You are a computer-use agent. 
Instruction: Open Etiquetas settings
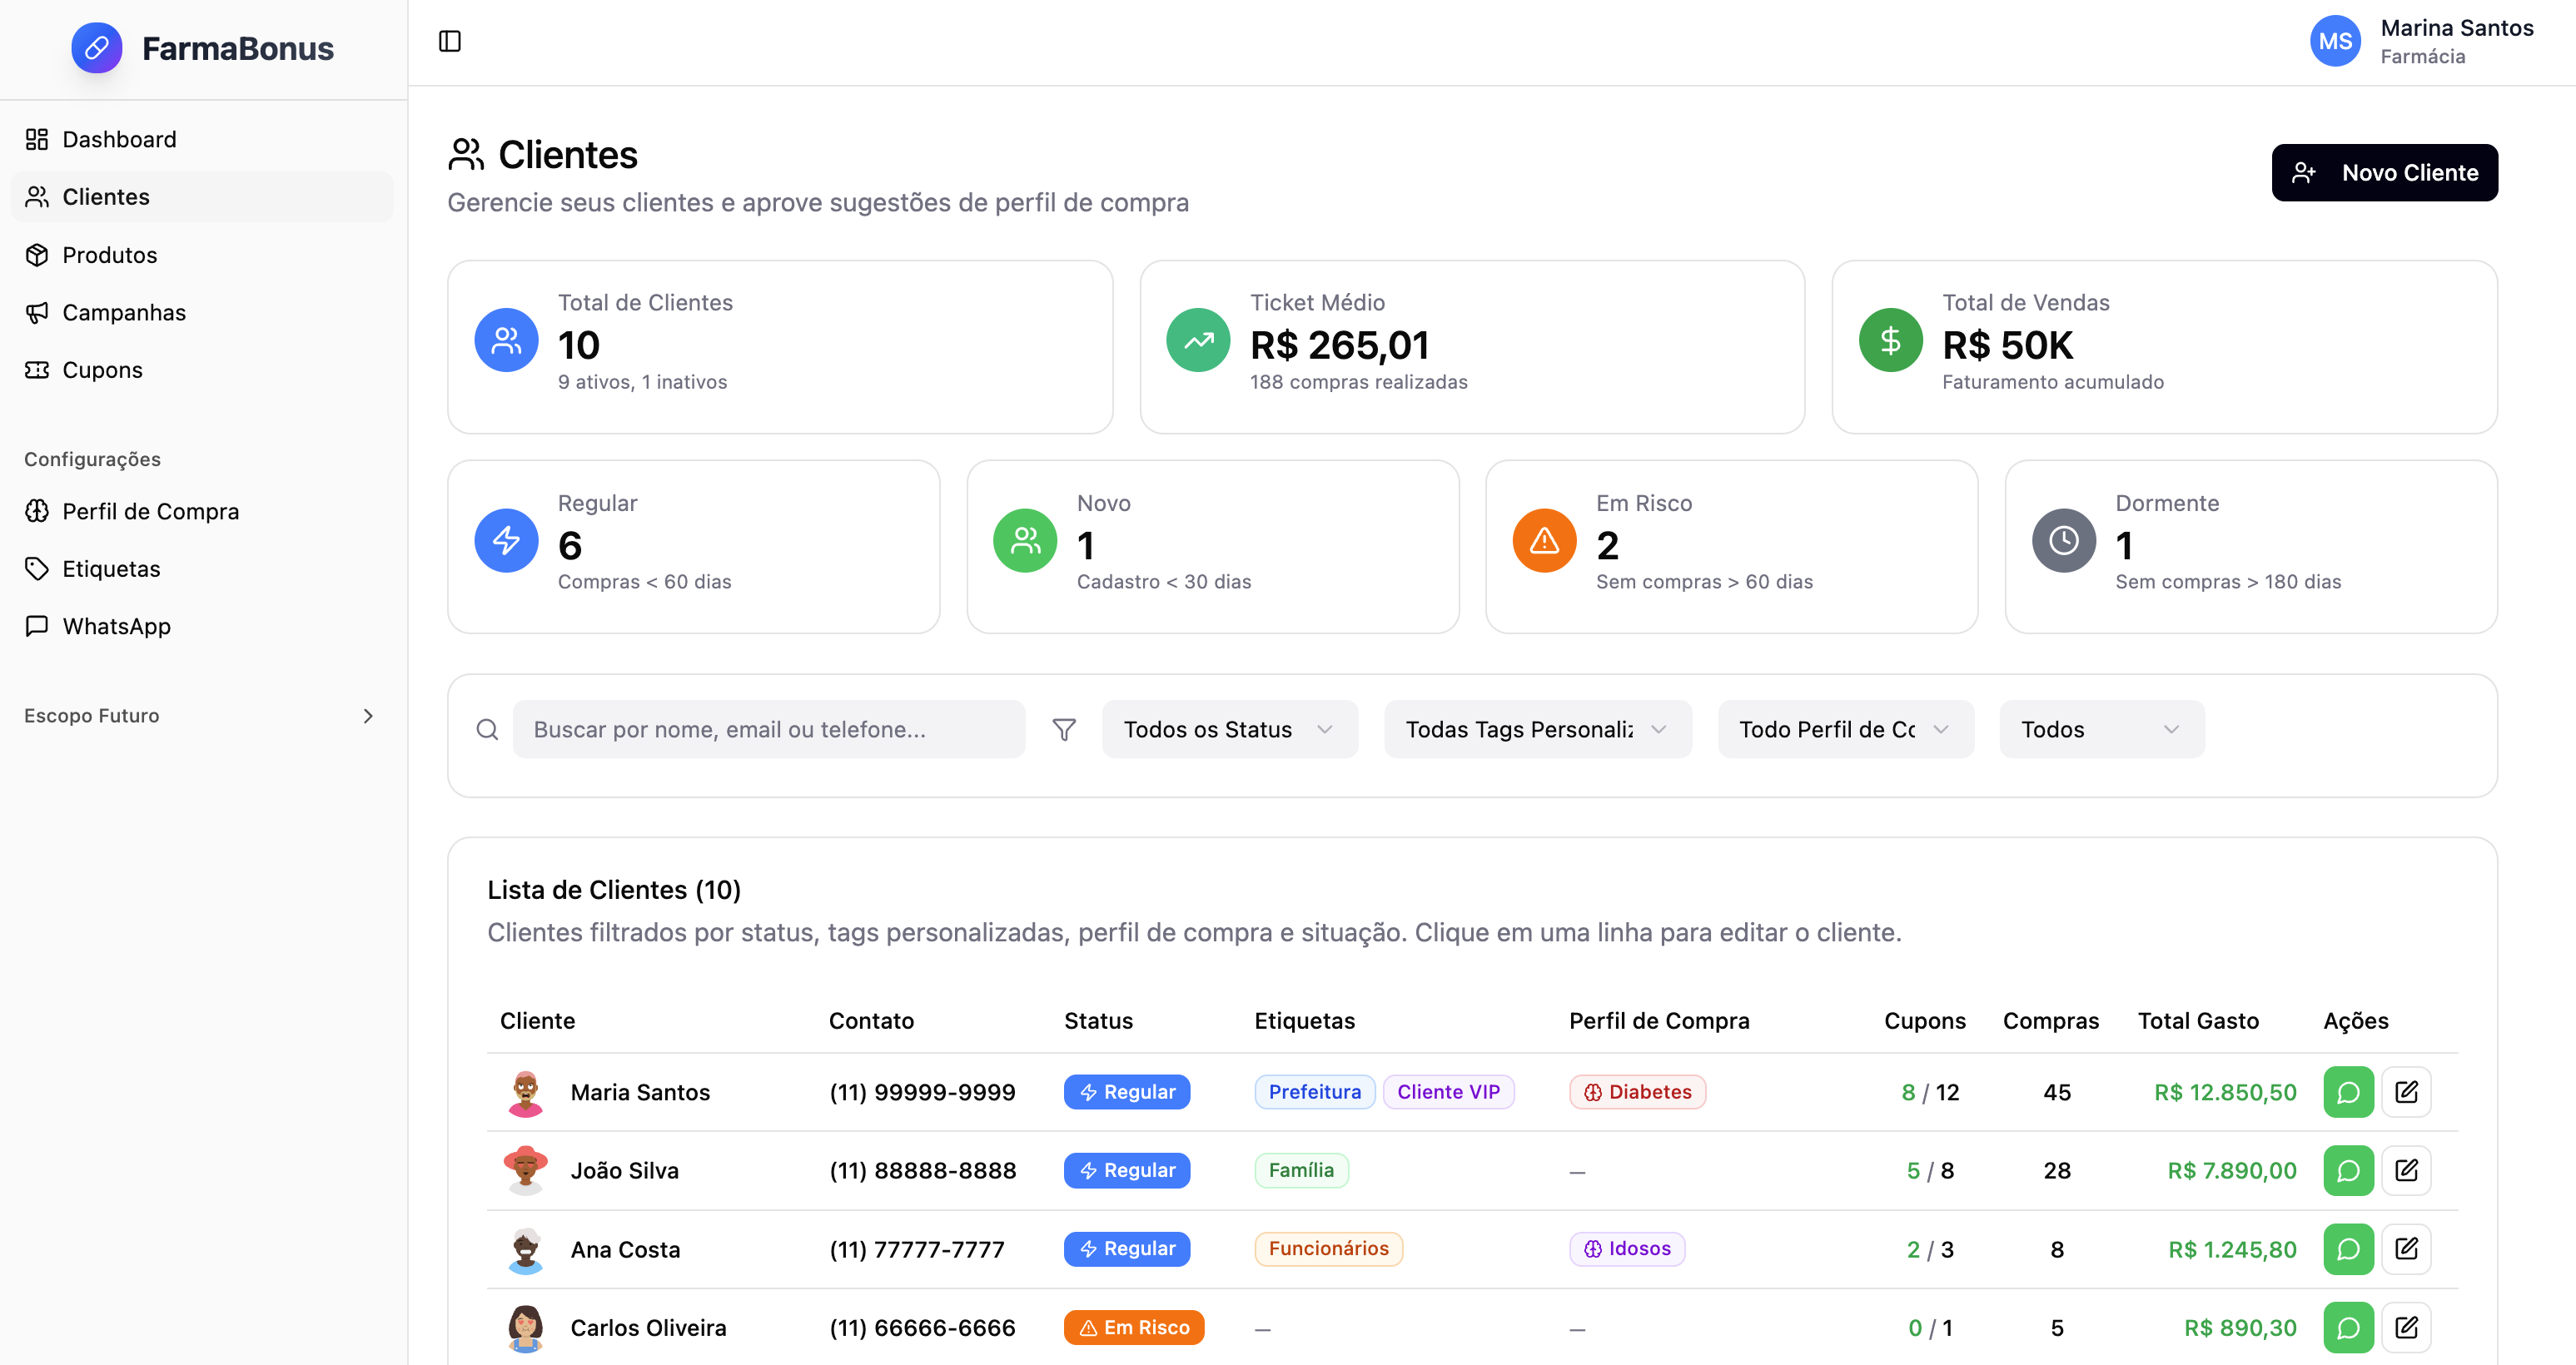(203, 569)
